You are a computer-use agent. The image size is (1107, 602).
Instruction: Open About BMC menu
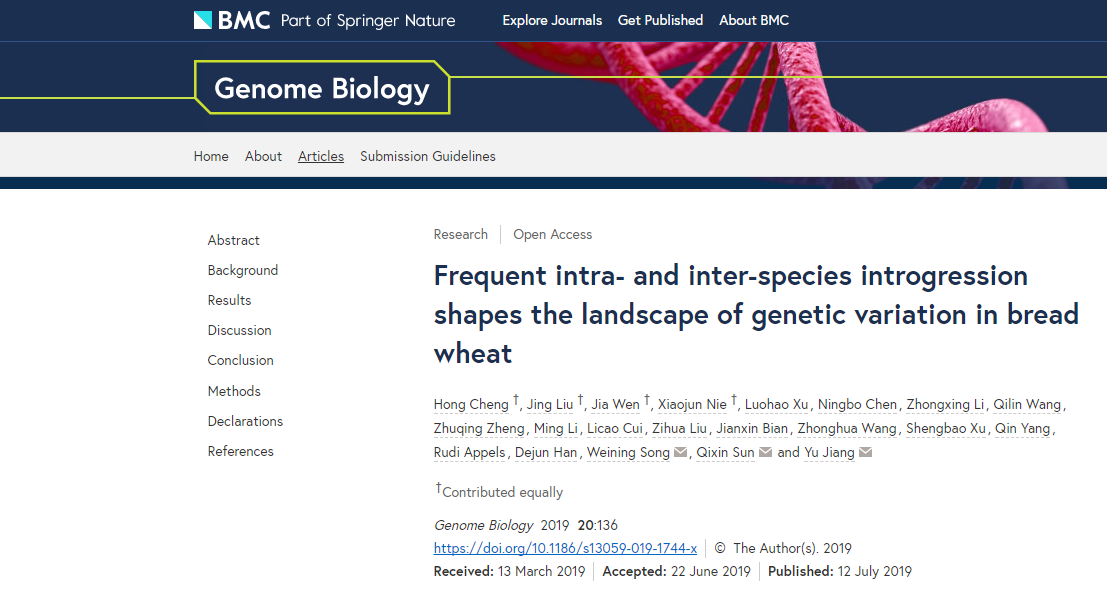pos(754,20)
